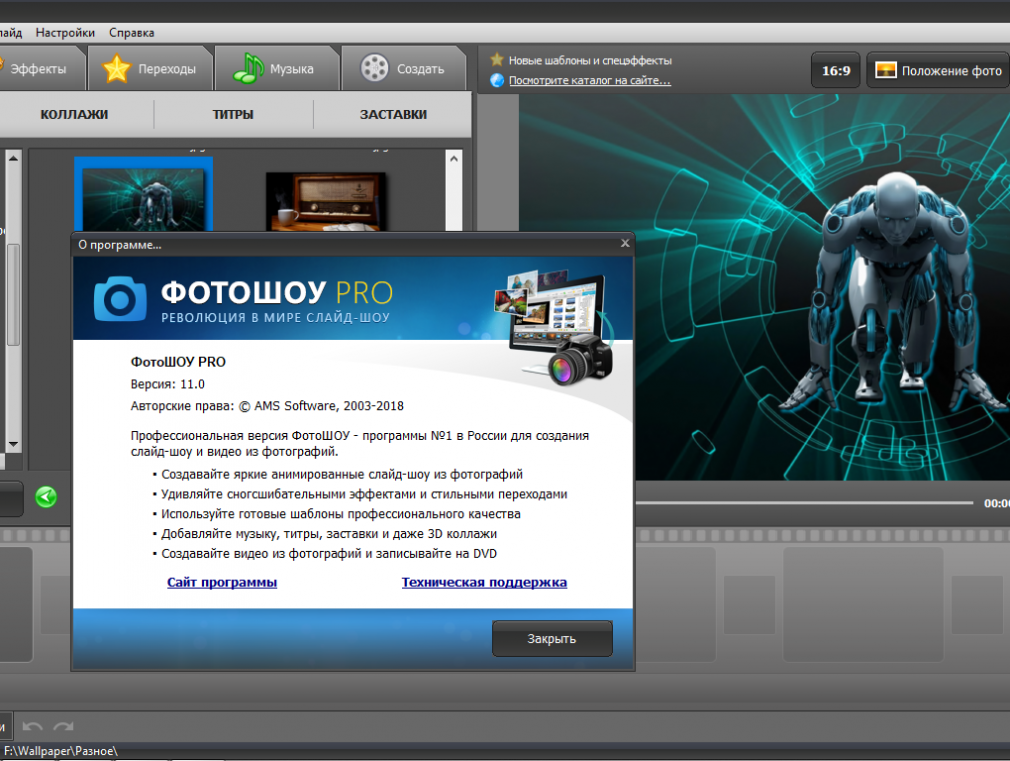Screen dimensions: 1010x761
Task: Click the undo arrow icon
Action: click(x=32, y=727)
